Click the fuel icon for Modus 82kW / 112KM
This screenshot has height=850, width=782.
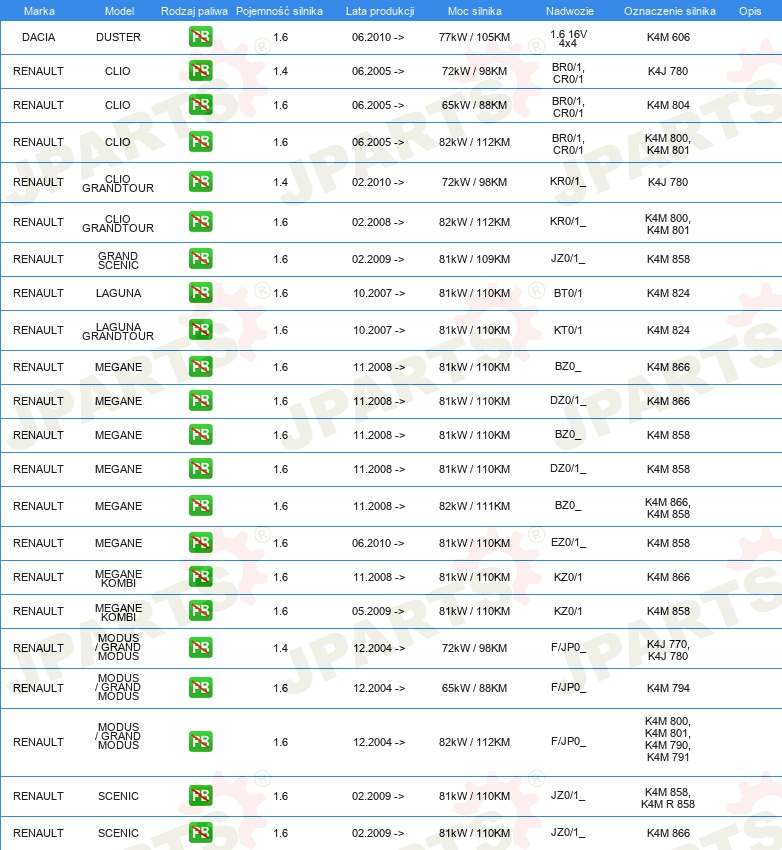[x=201, y=742]
